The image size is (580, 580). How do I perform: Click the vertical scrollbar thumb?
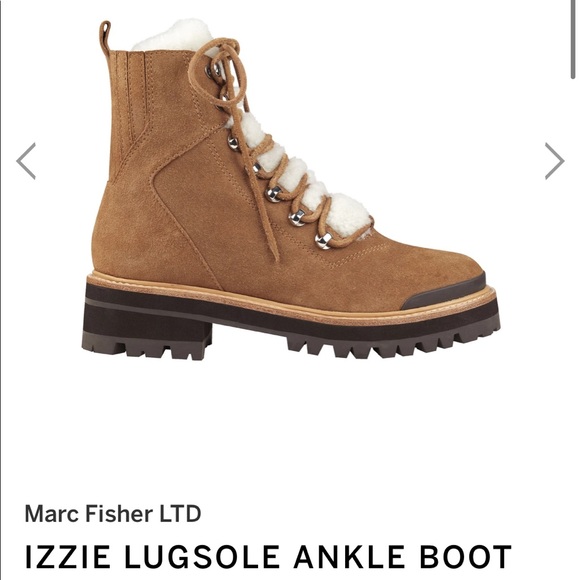[x=573, y=39]
